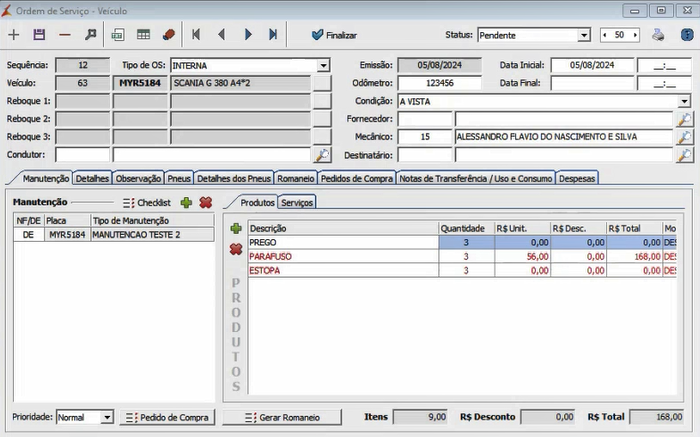700x437 pixels.
Task: Click the R$ Total column header
Action: (634, 229)
